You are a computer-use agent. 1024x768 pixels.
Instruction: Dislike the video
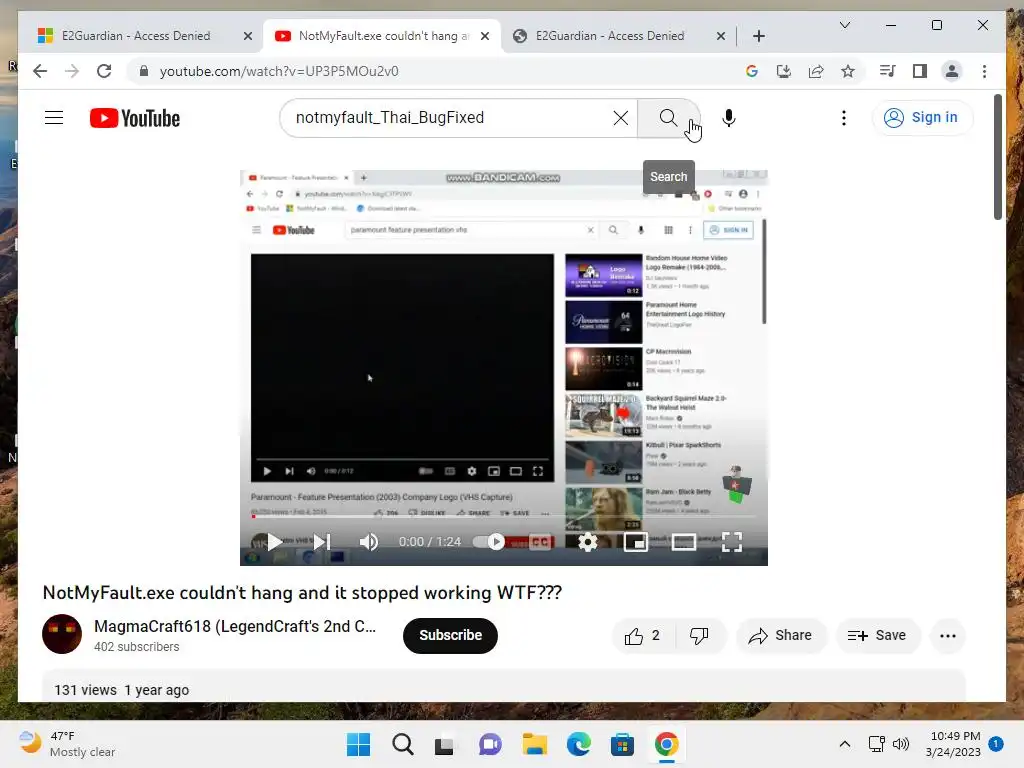[699, 636]
